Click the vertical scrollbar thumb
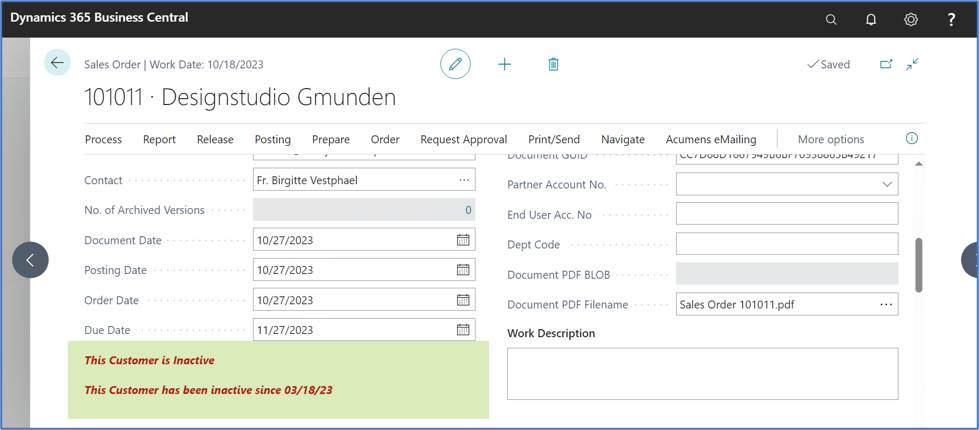Image resolution: width=979 pixels, height=430 pixels. pos(918,265)
